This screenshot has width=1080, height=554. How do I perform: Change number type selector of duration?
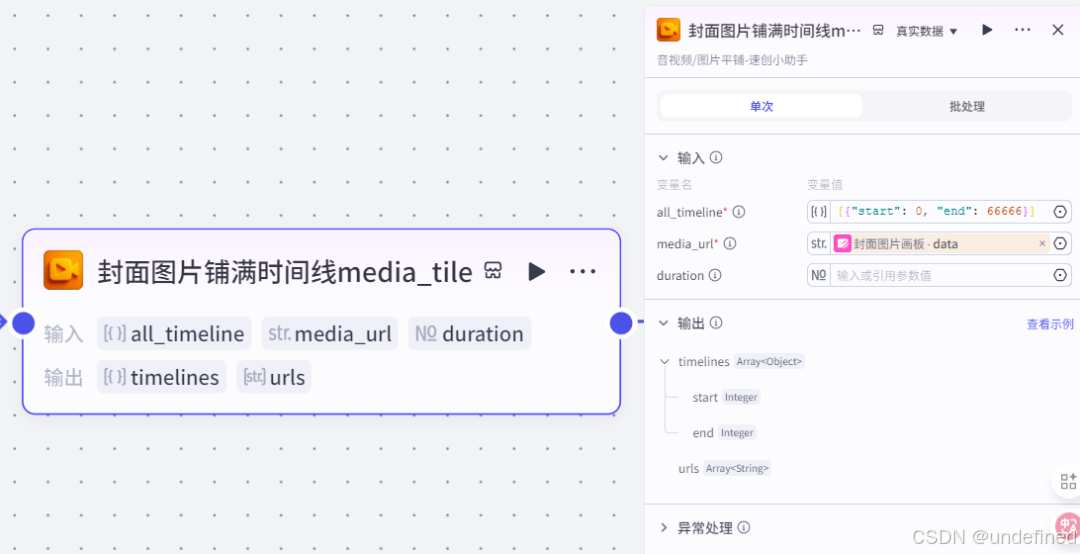(x=819, y=276)
